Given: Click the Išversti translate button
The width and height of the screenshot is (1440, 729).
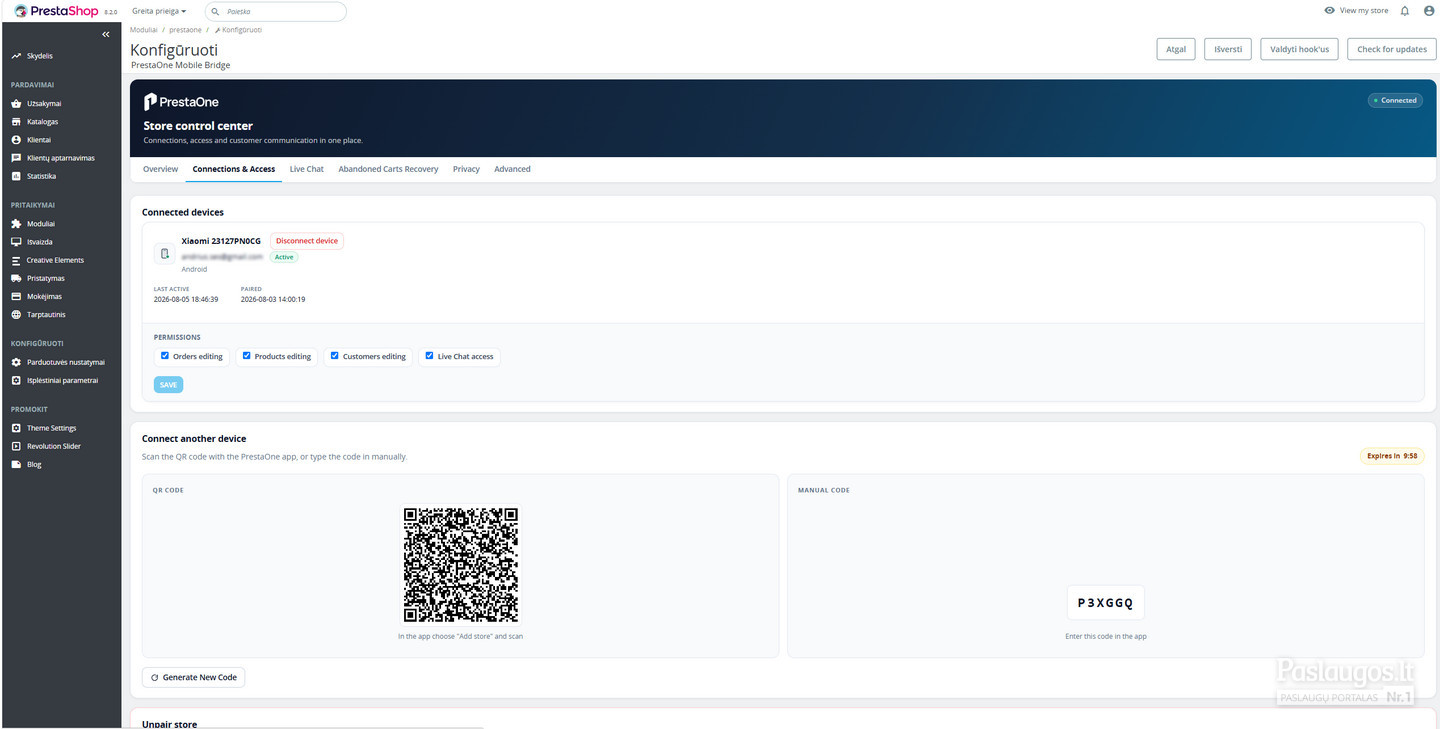Looking at the screenshot, I should pos(1228,49).
